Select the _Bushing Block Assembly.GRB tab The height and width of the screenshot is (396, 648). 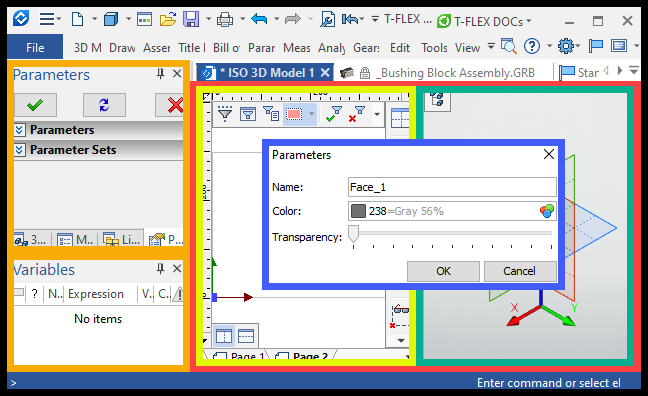coord(437,73)
